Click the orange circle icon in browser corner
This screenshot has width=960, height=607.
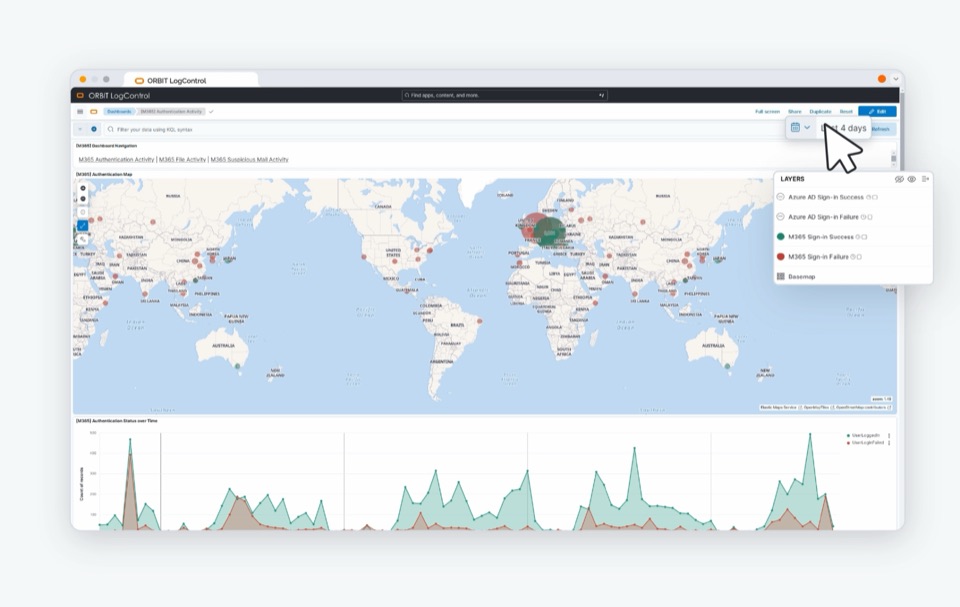coord(882,78)
